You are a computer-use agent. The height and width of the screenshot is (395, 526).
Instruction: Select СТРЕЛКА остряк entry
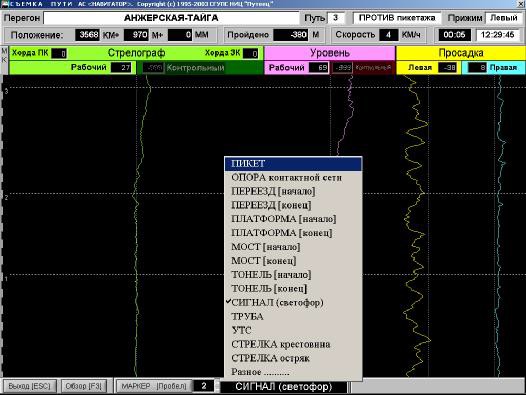tap(293, 358)
